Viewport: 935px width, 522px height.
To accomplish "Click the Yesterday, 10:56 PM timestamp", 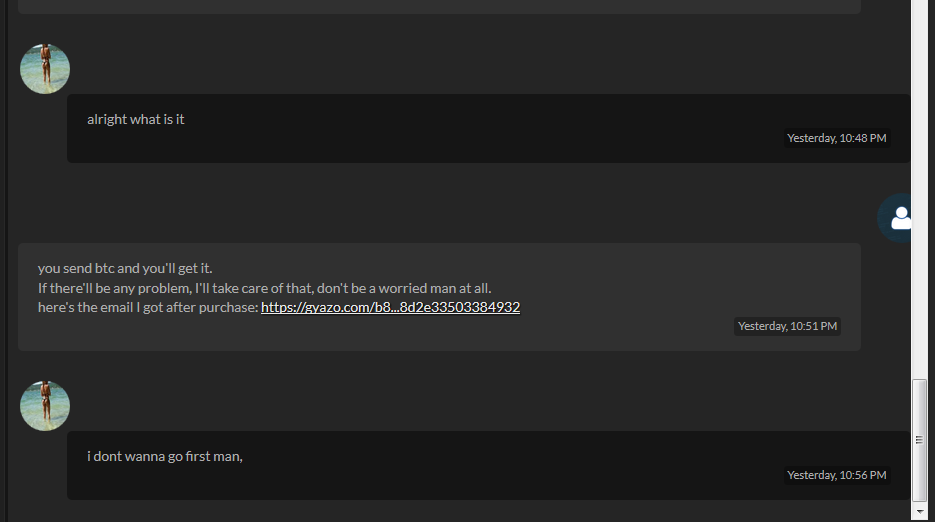I will (x=837, y=475).
